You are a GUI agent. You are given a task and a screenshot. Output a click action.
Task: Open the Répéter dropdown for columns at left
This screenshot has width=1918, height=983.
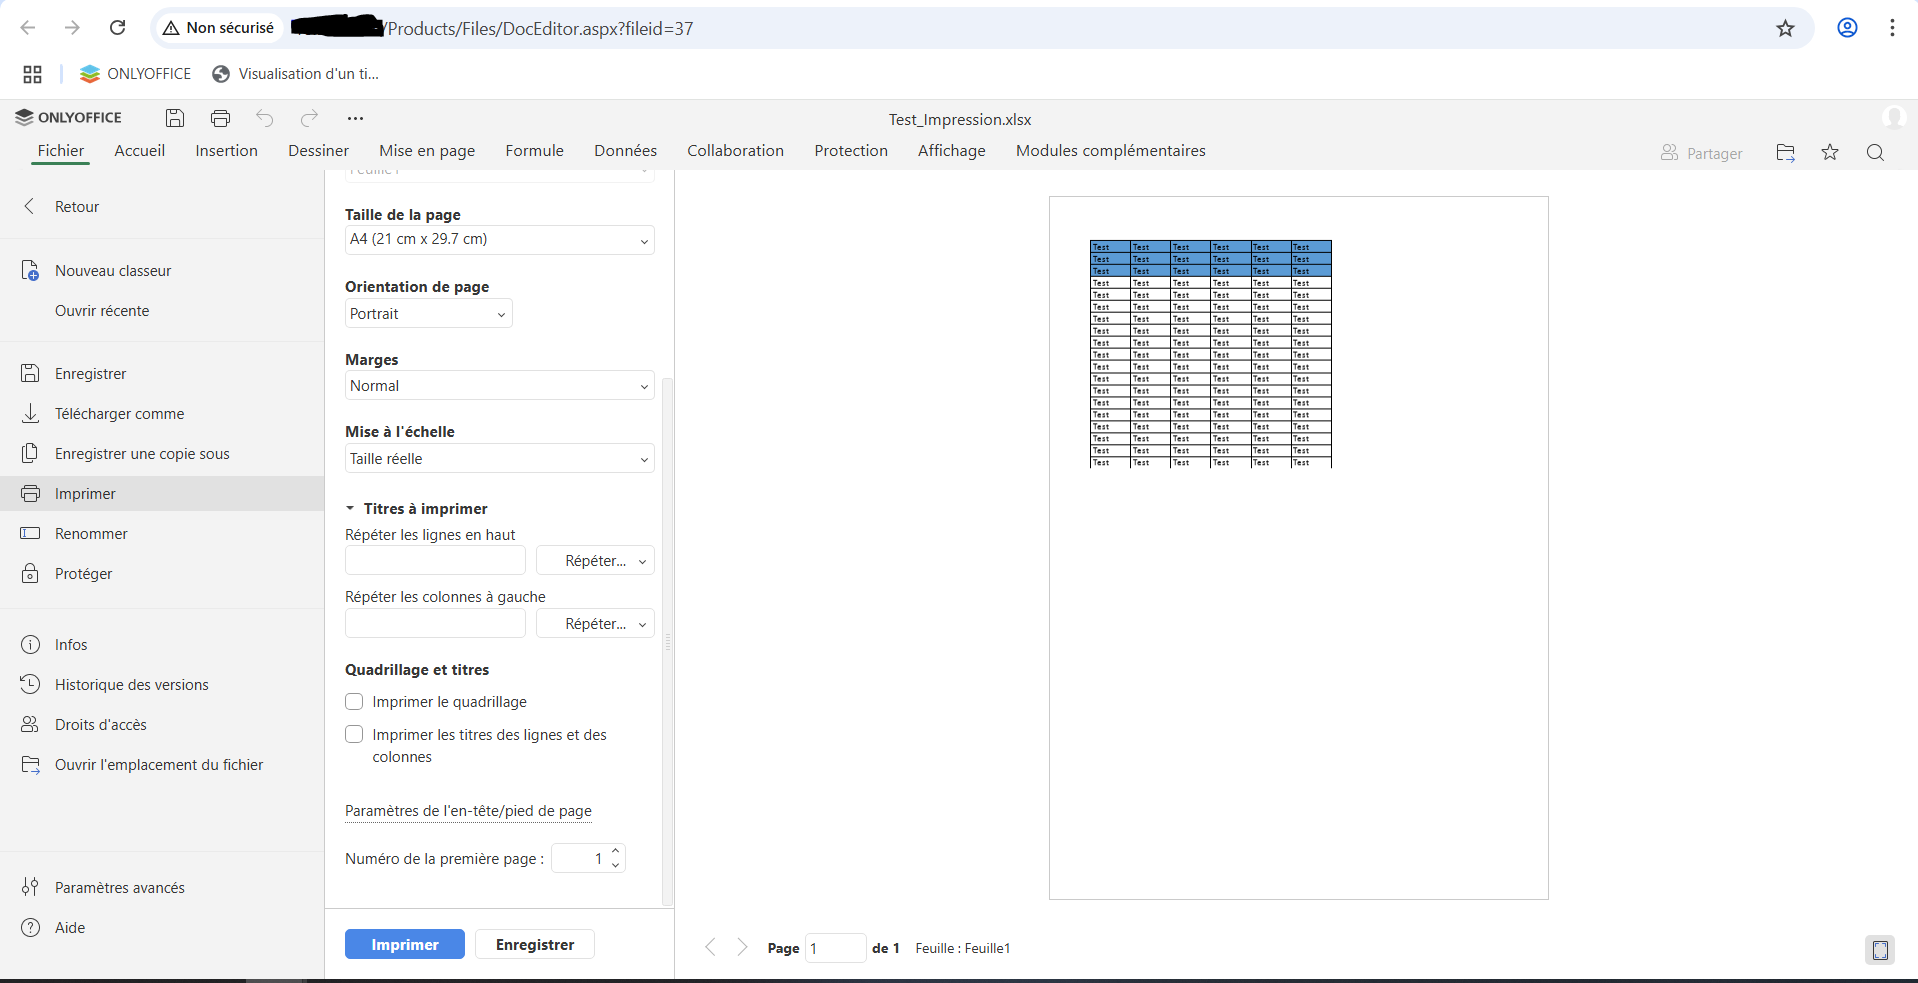point(595,624)
